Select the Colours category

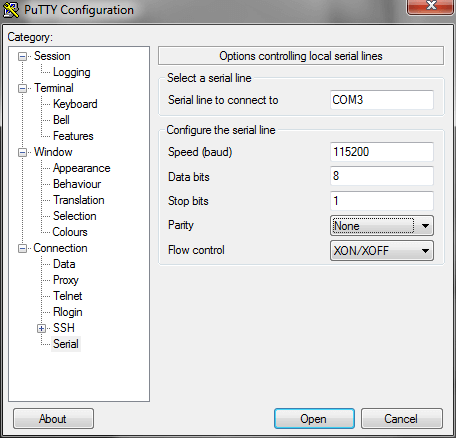click(x=70, y=232)
